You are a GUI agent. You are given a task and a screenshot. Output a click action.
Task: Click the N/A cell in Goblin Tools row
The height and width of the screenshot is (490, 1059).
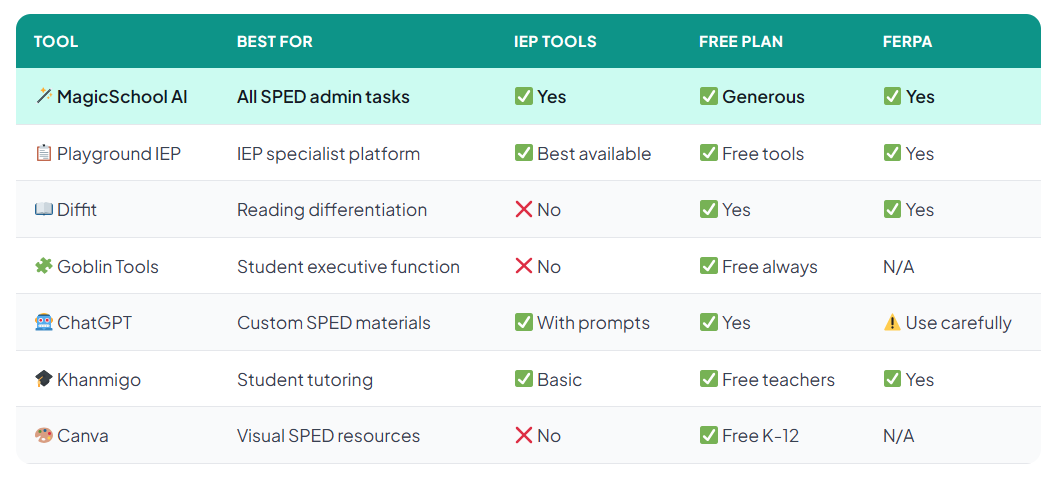click(899, 267)
